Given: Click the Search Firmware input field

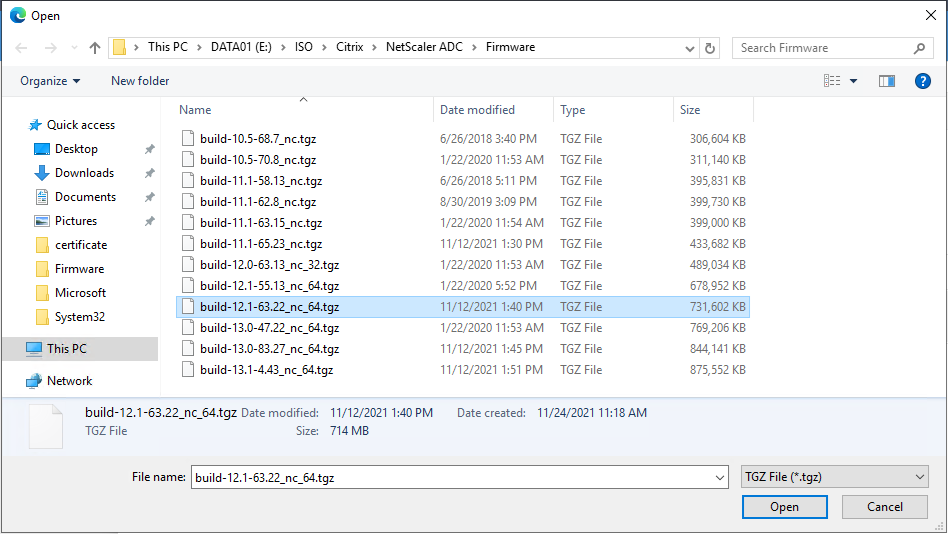Looking at the screenshot, I should [x=820, y=48].
